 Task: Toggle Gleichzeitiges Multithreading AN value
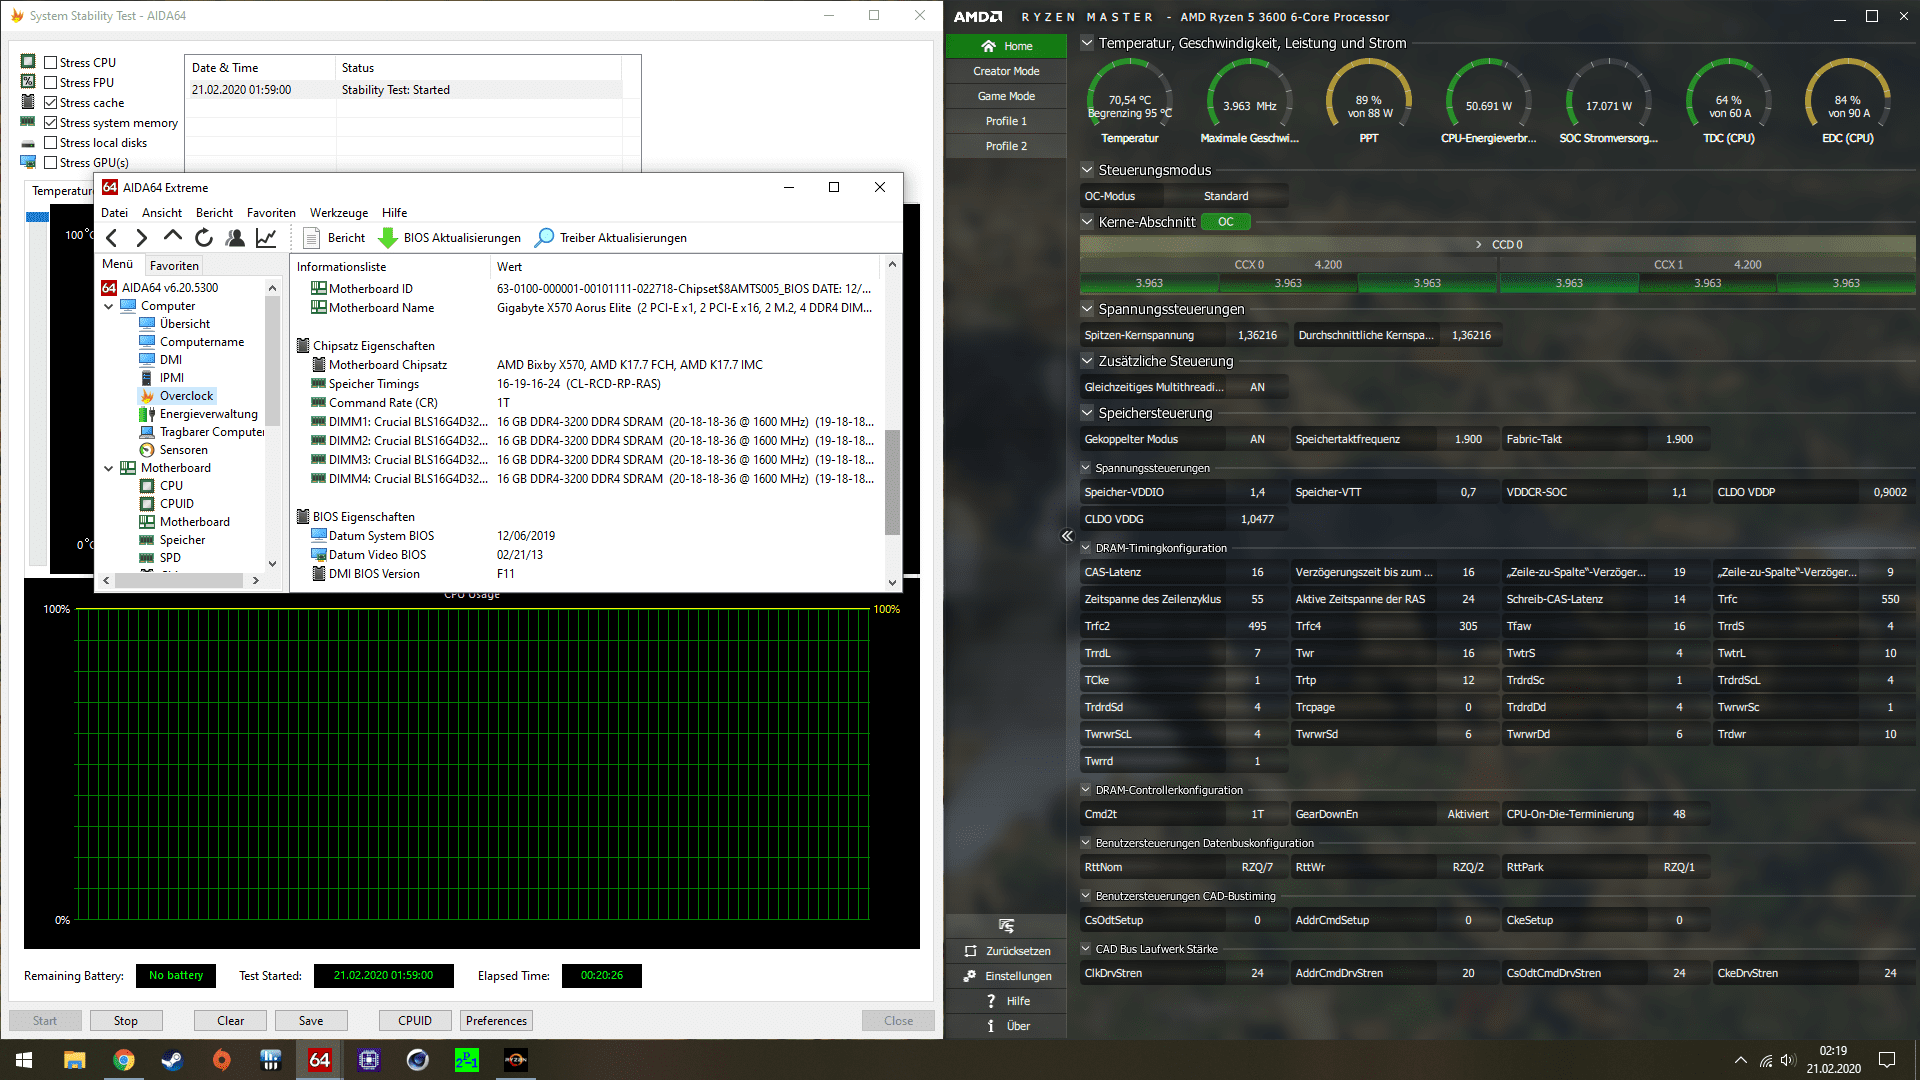[x=1257, y=387]
